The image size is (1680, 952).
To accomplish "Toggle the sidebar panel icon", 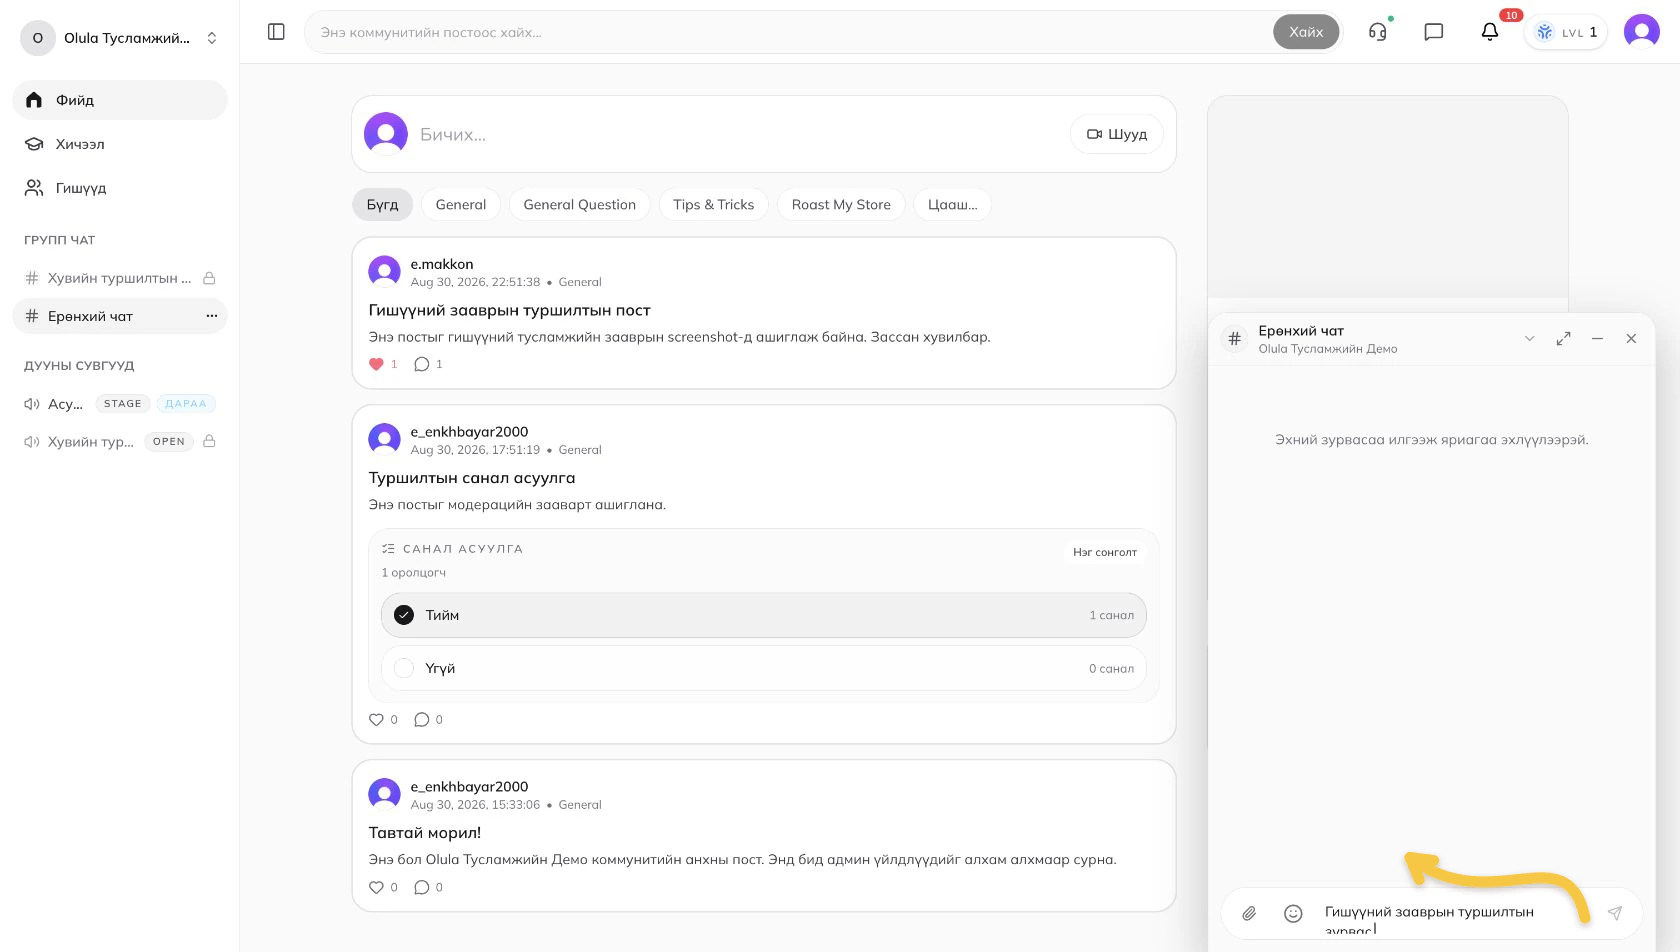I will point(277,32).
